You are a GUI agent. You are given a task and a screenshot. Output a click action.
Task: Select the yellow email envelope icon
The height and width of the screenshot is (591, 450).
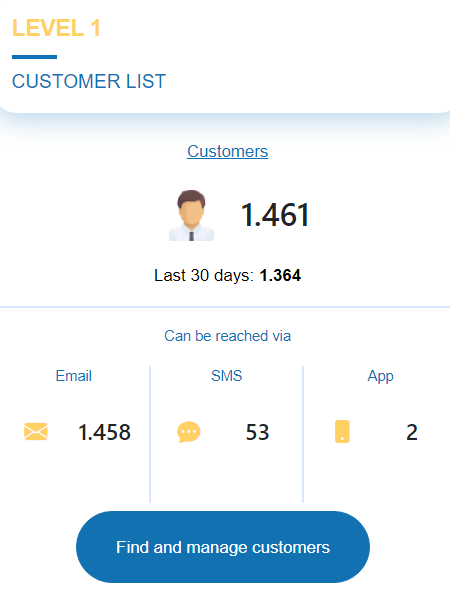coord(36,432)
